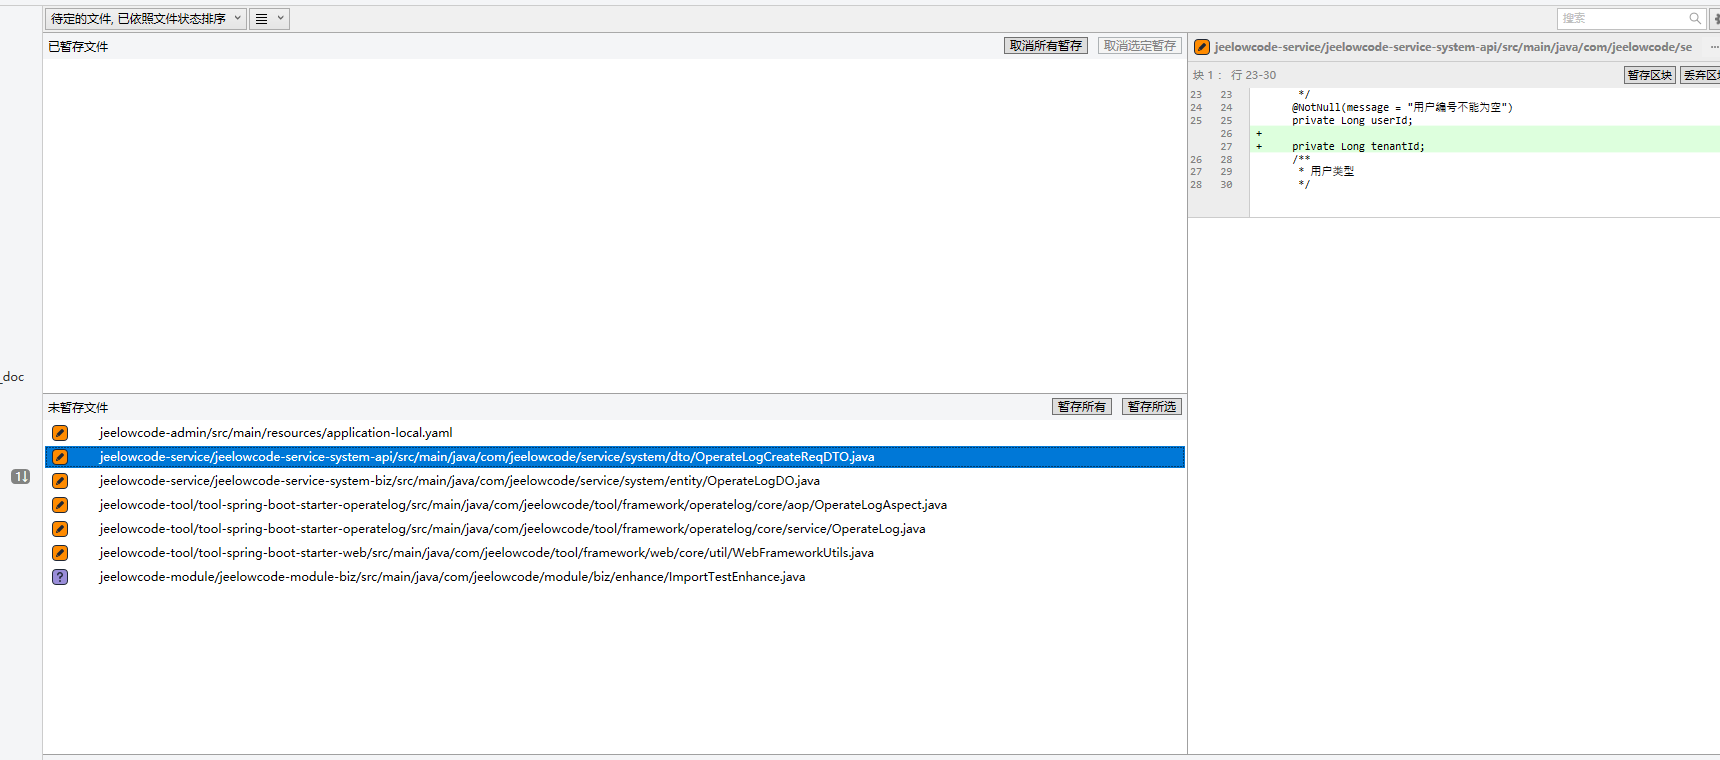This screenshot has height=760, width=1720.
Task: Click the magnifier icon in search box
Action: pos(1695,18)
